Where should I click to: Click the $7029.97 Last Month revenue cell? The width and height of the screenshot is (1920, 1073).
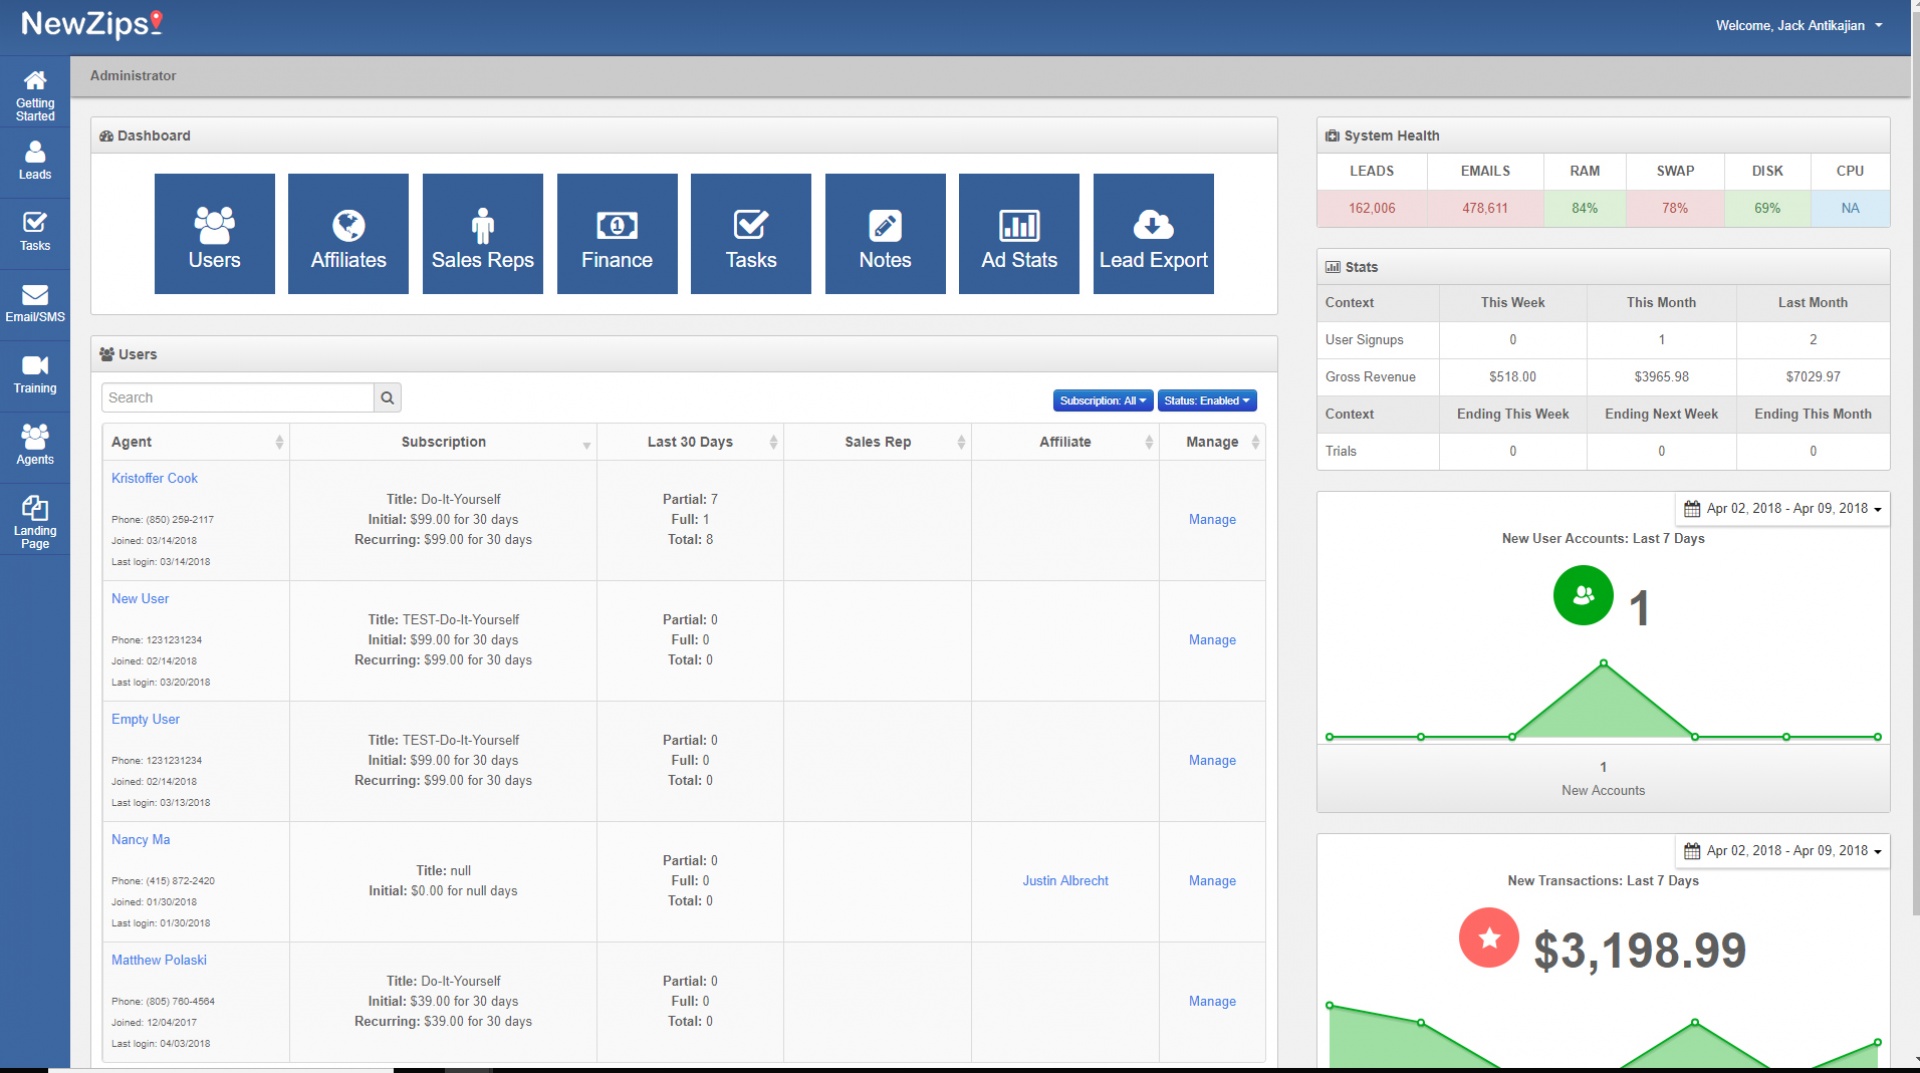tap(1813, 377)
